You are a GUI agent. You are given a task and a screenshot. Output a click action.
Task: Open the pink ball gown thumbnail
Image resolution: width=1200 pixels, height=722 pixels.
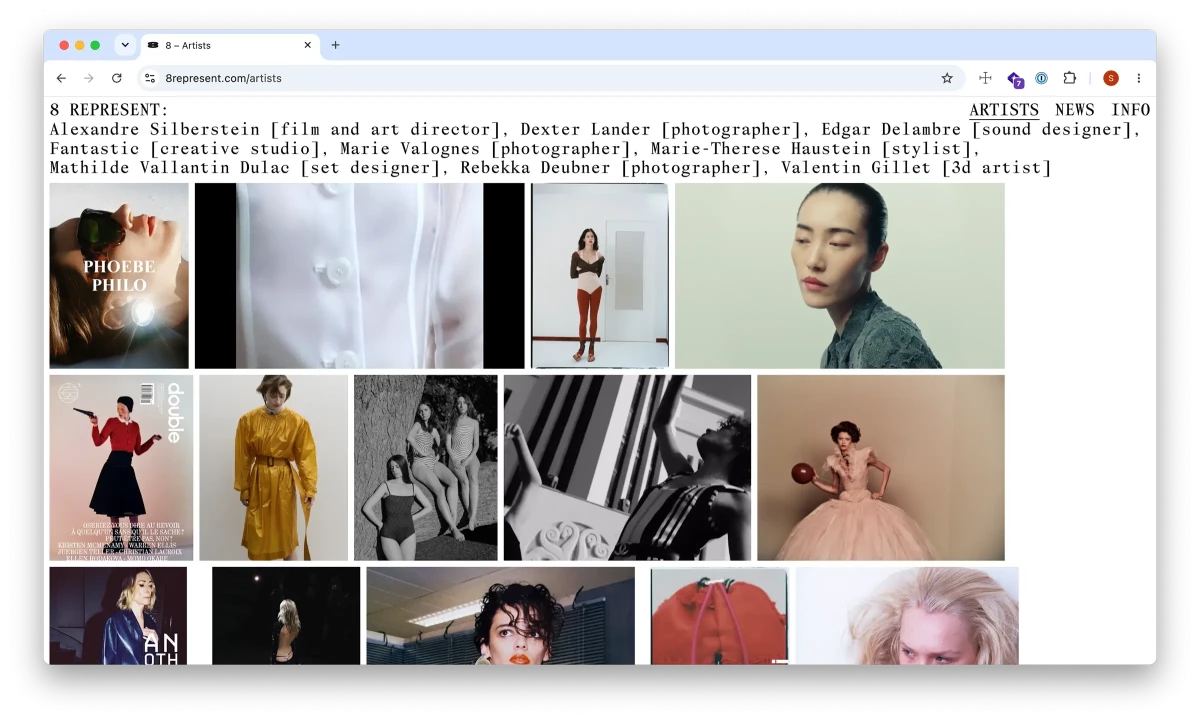pyautogui.click(x=881, y=468)
